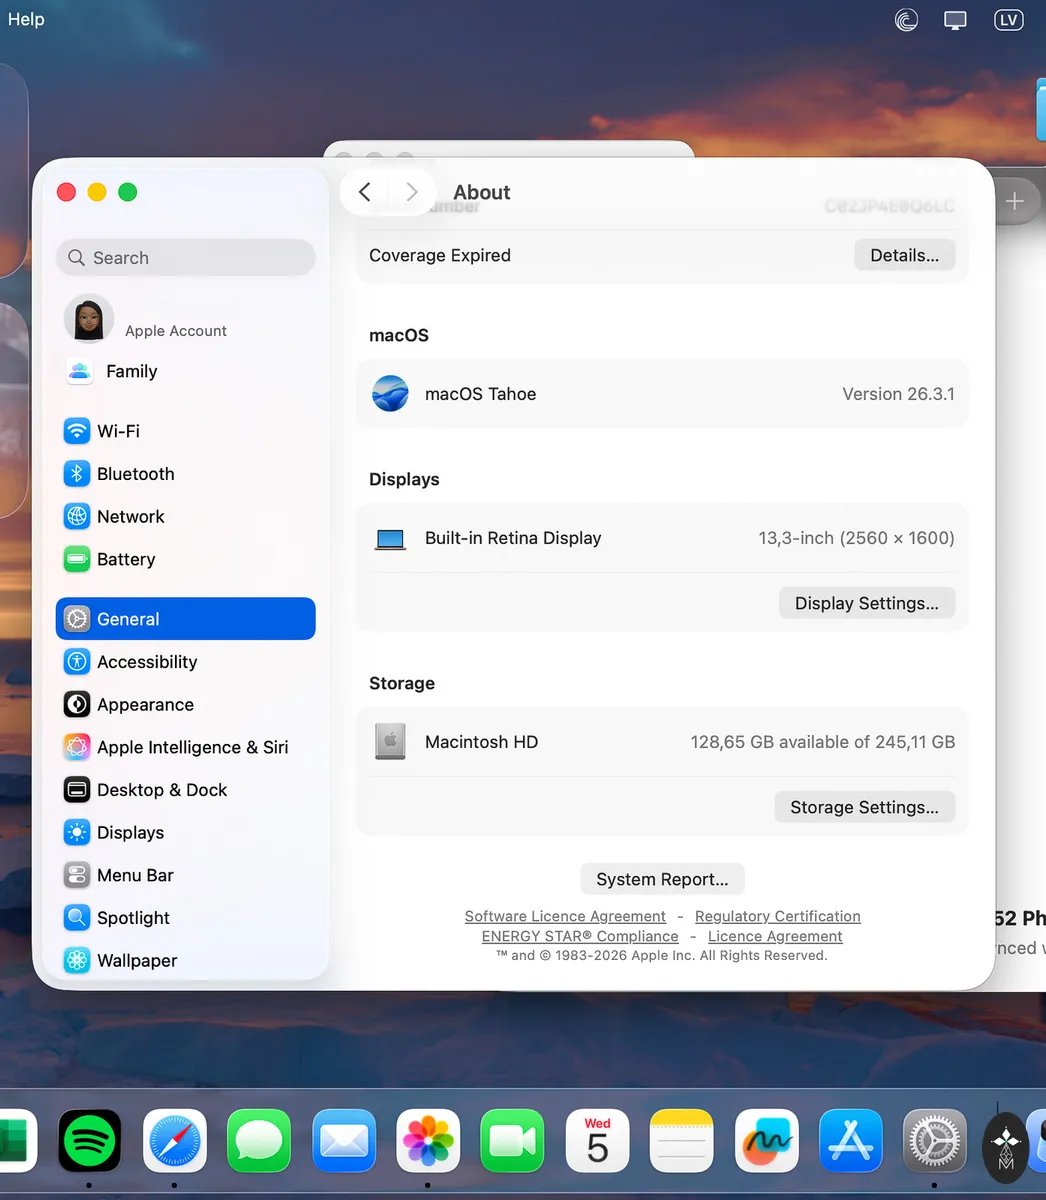Open Regulatory Certification link
The width and height of the screenshot is (1046, 1200).
778,916
